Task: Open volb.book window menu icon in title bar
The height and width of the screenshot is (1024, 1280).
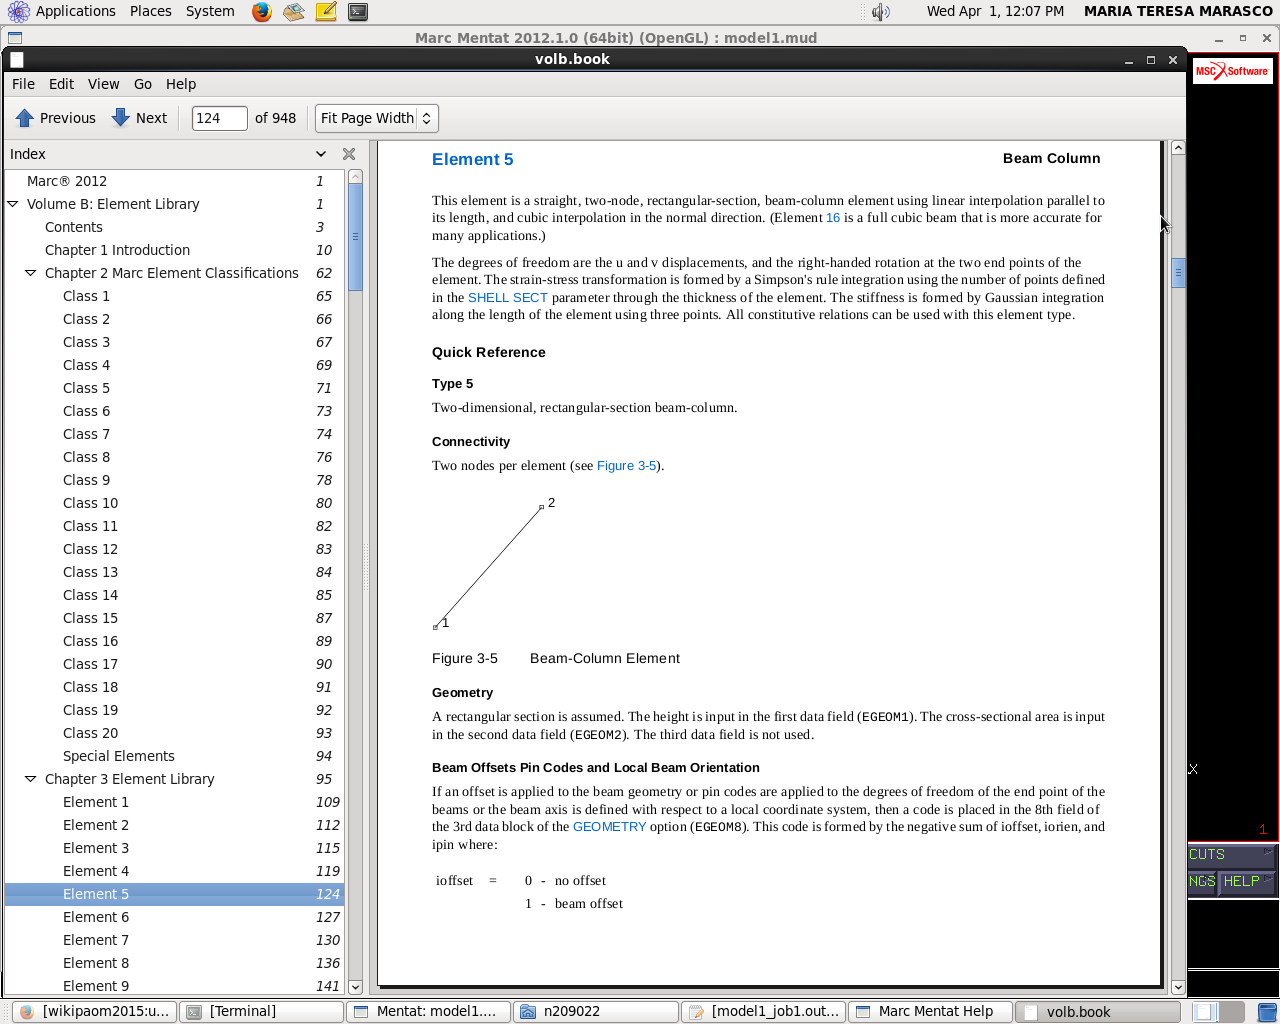Action: point(17,59)
